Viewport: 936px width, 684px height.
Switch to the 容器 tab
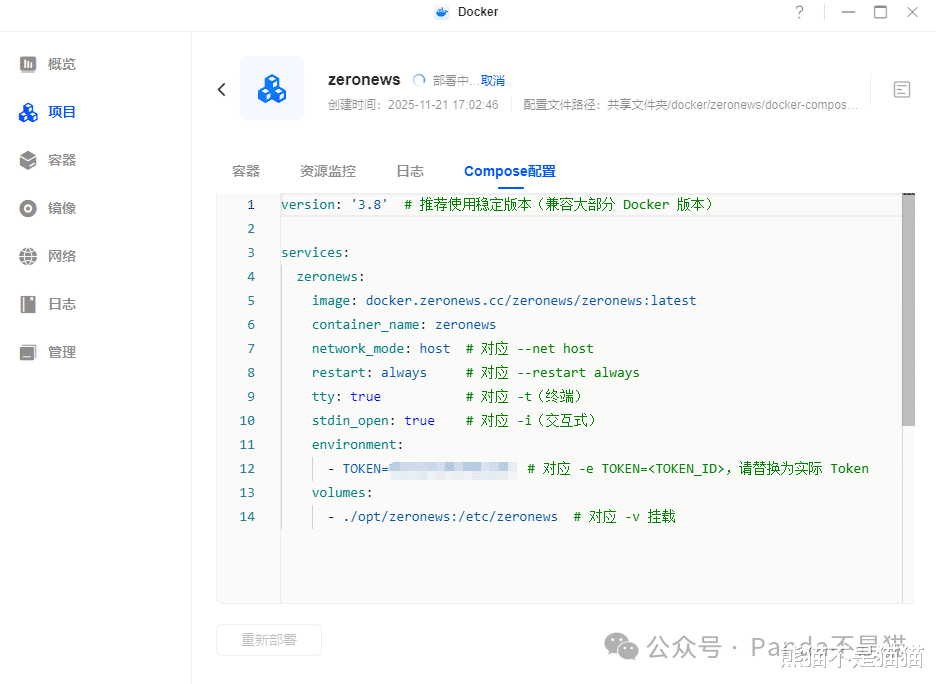point(246,171)
